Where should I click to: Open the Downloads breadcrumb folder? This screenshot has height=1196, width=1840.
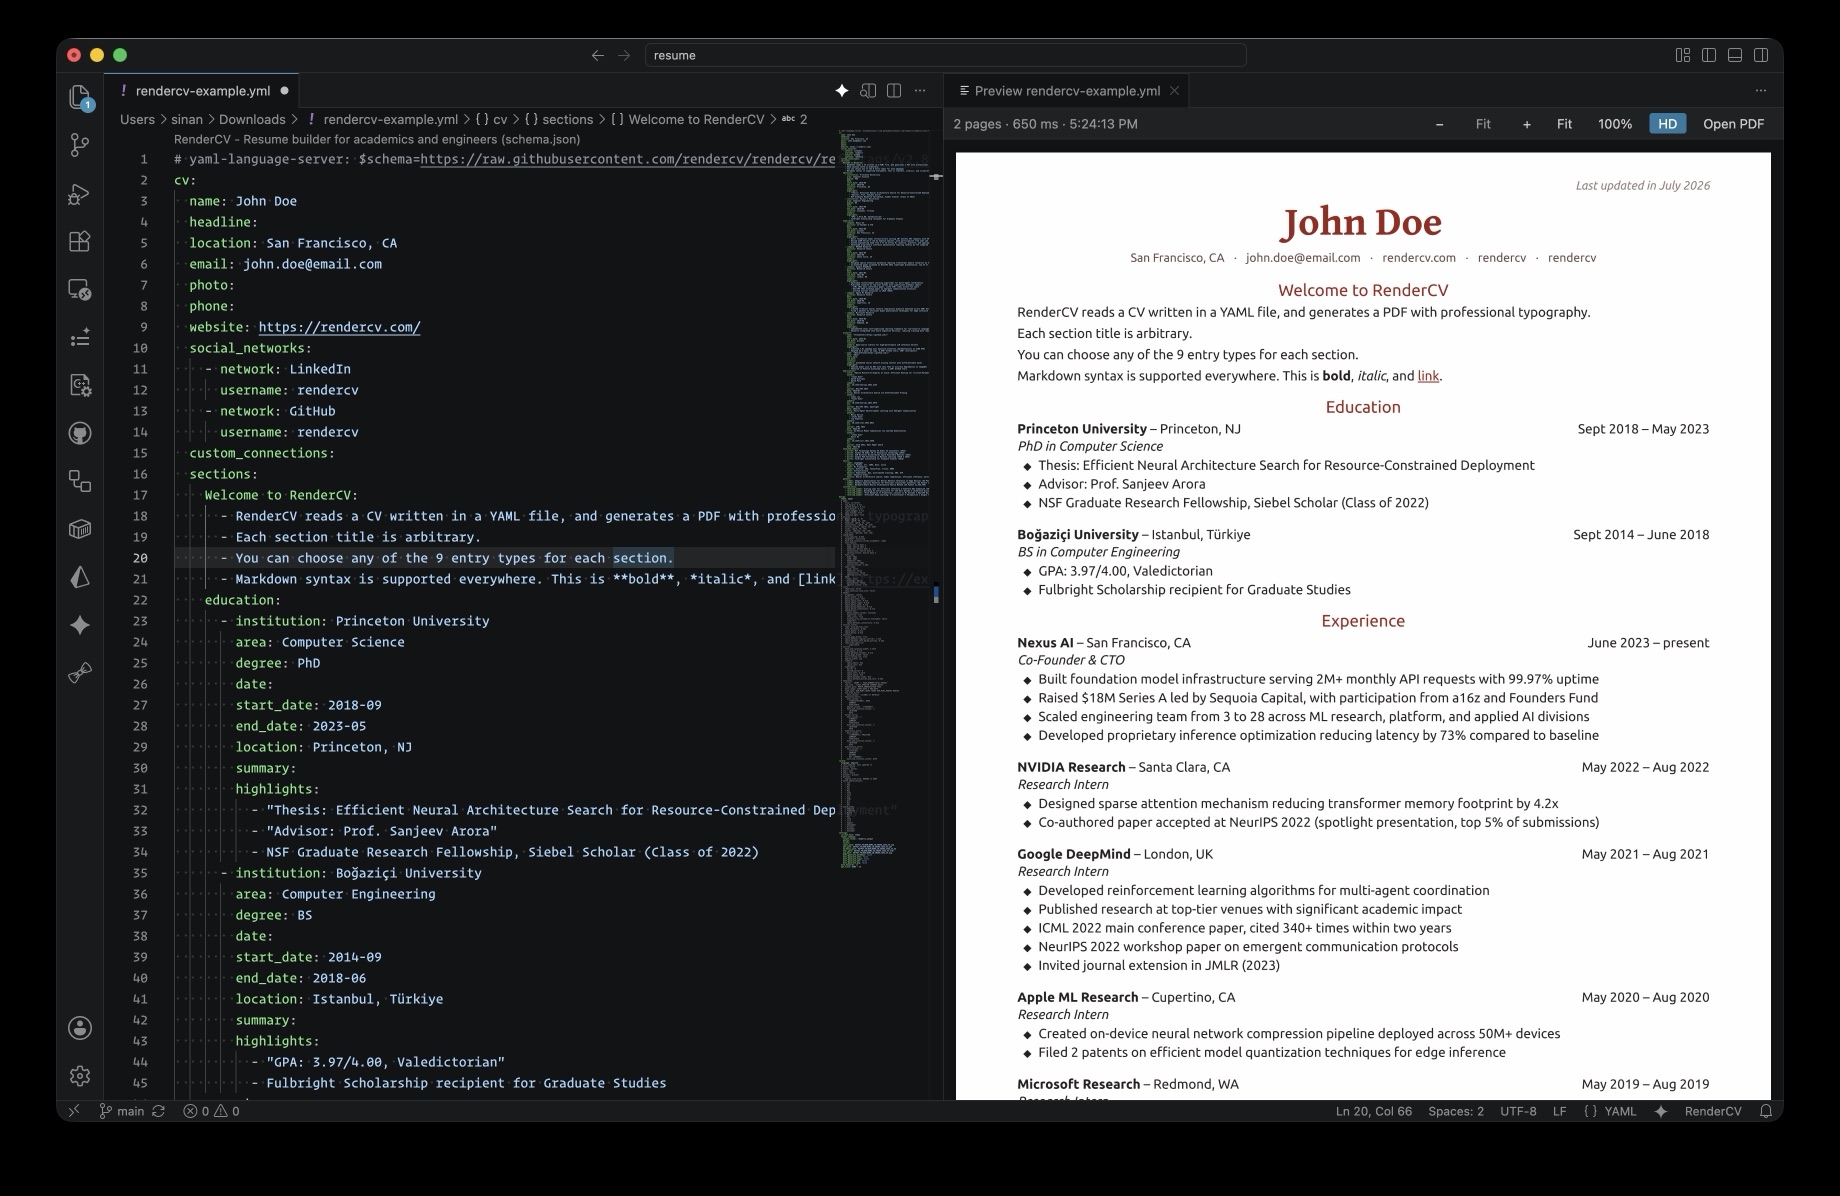(x=252, y=119)
